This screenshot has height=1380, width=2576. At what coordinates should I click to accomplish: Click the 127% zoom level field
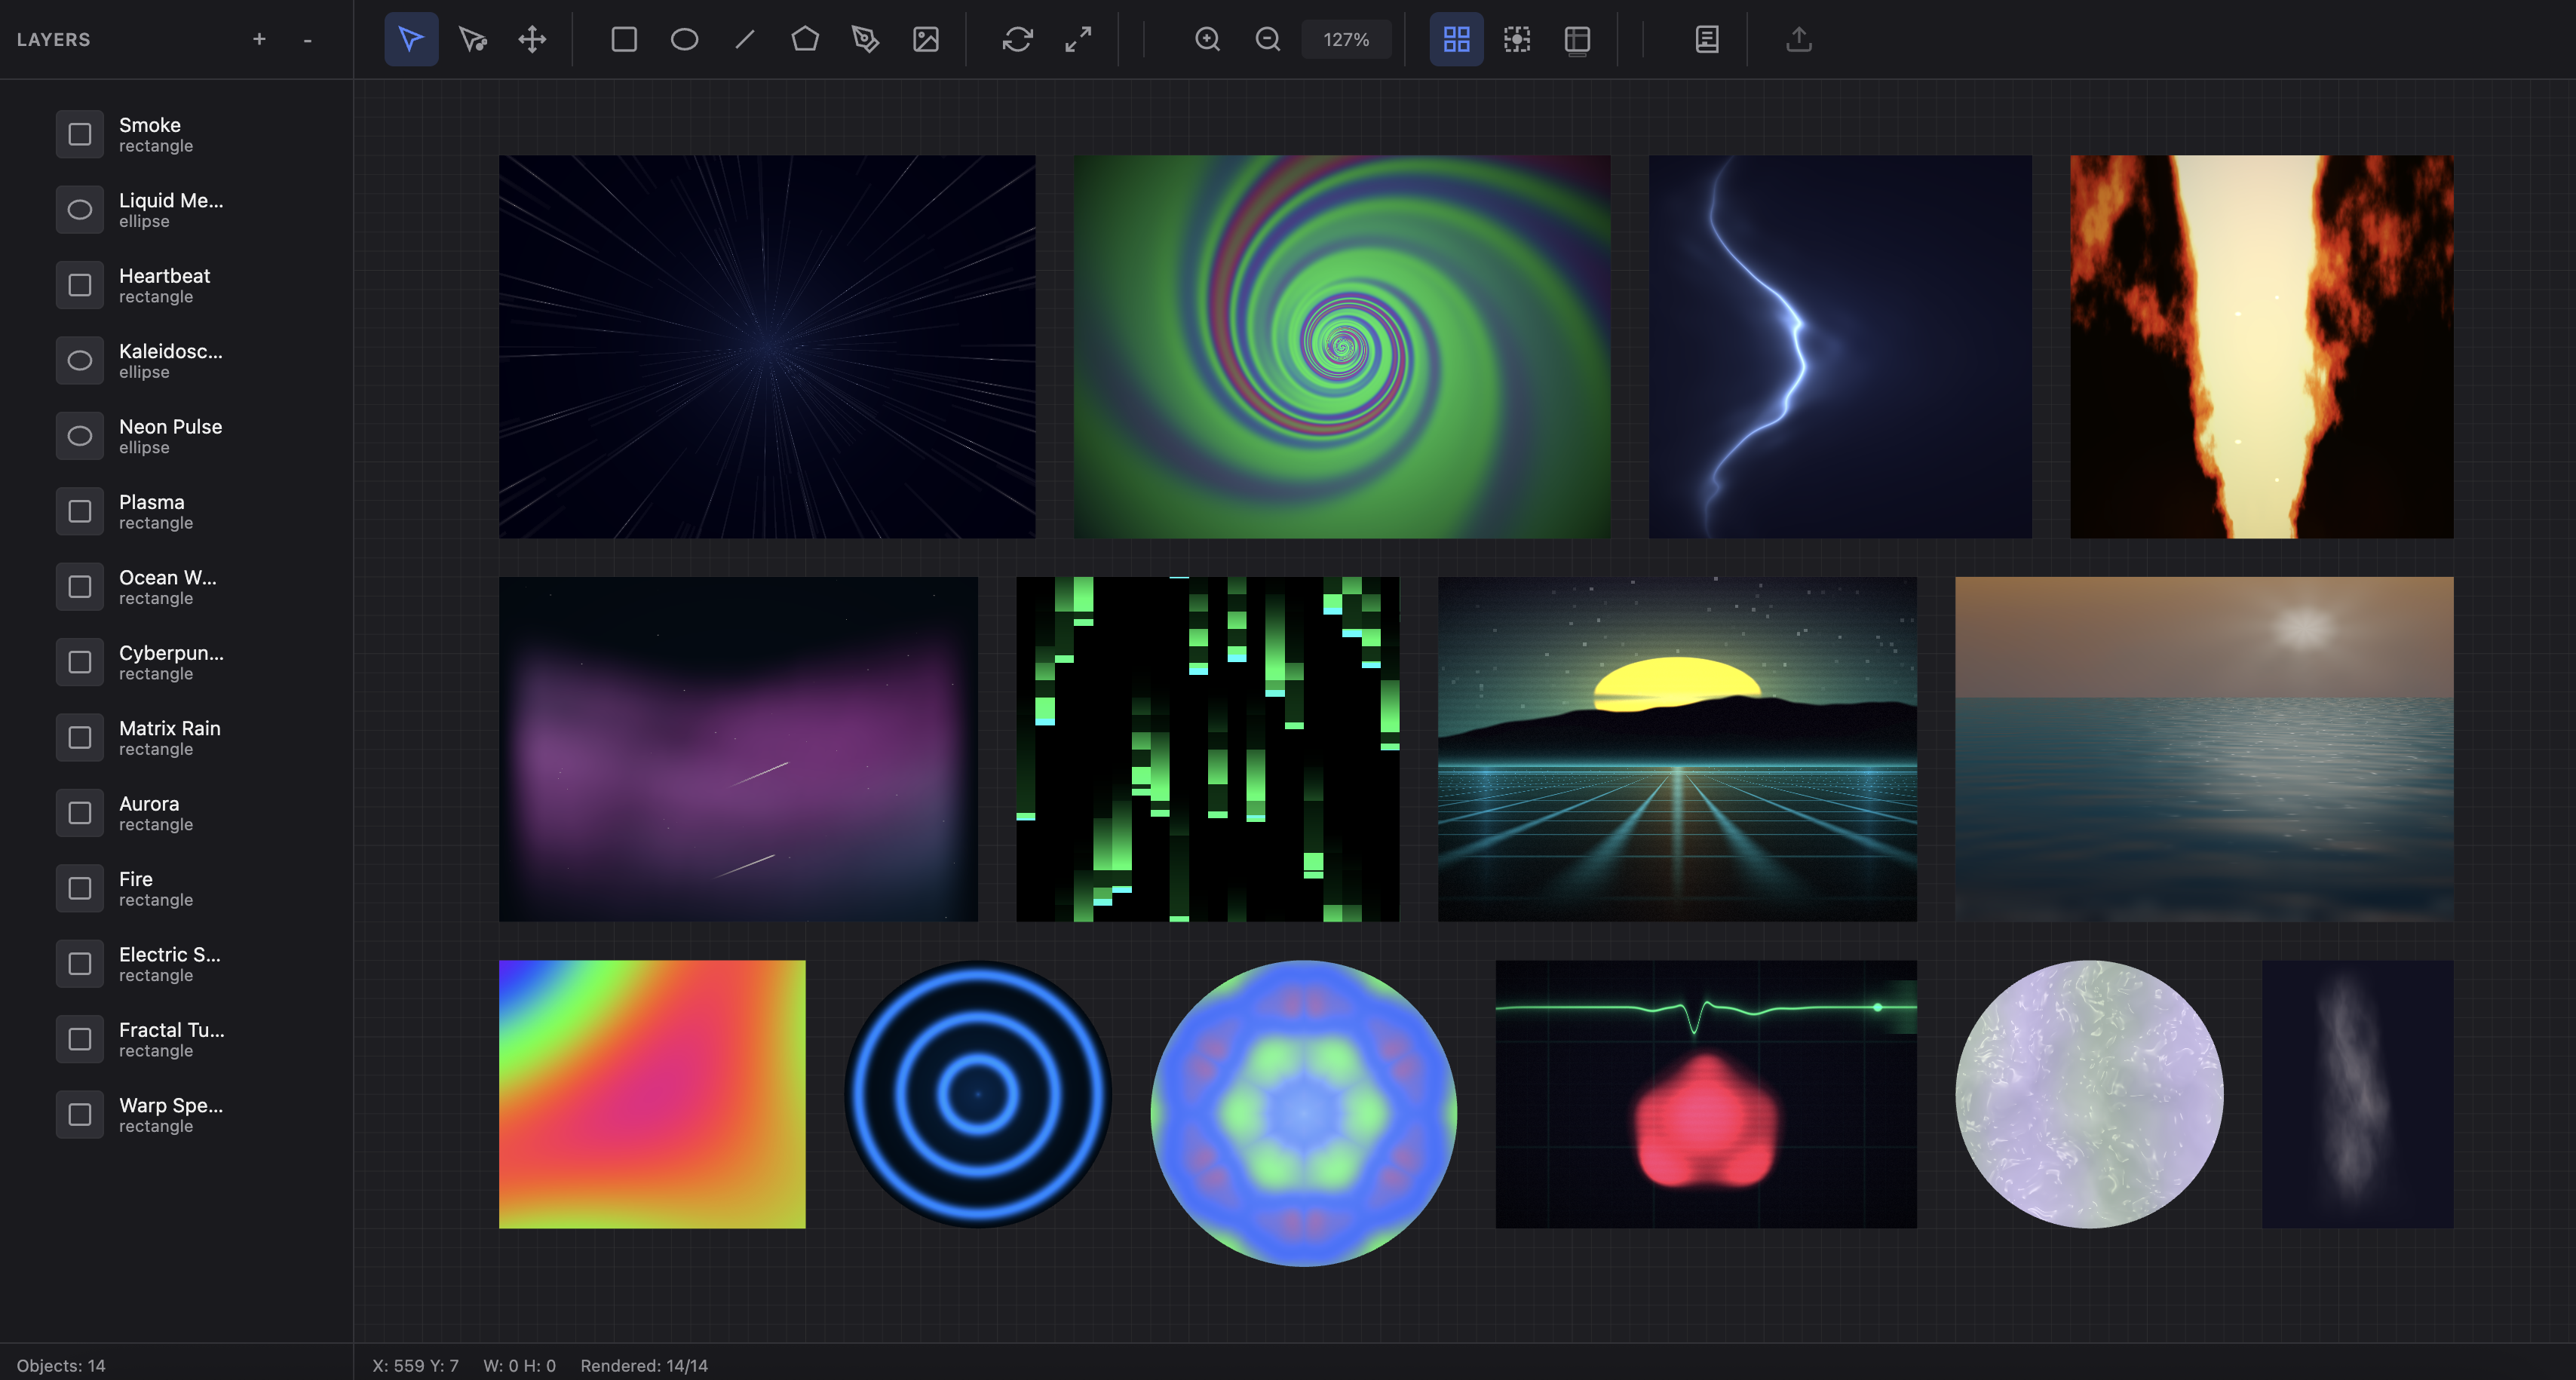1345,40
